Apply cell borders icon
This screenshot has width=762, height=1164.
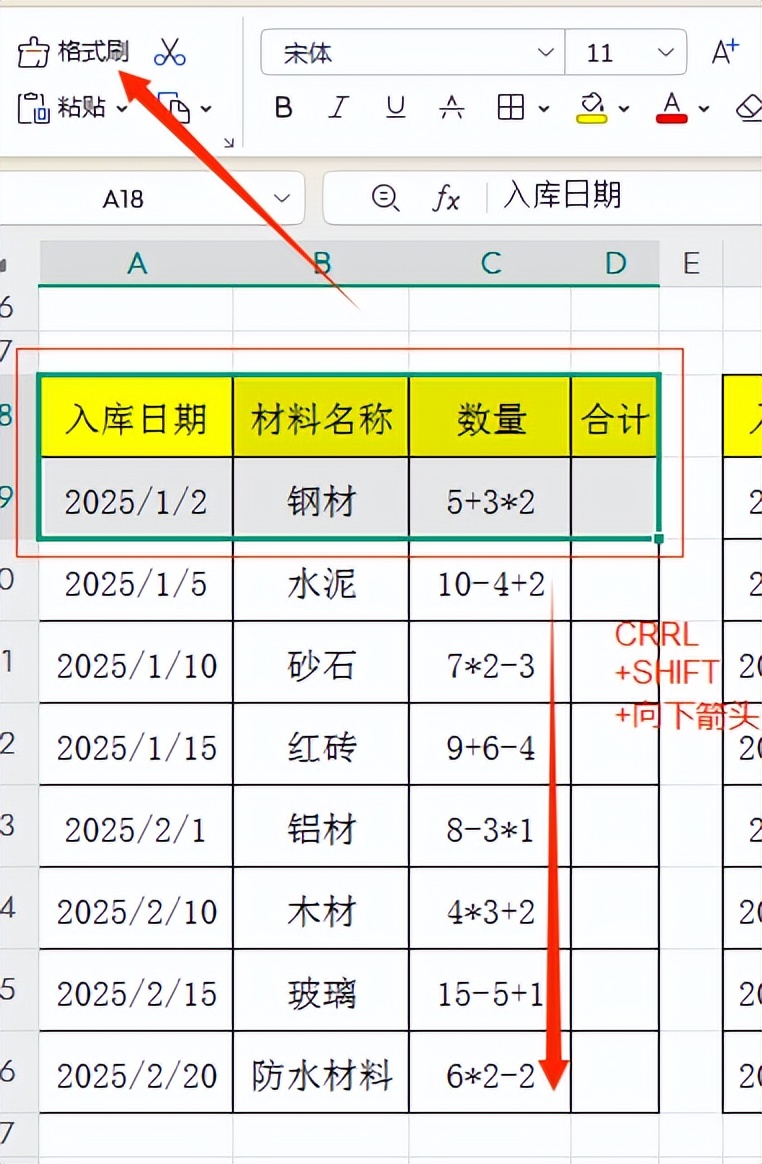[511, 108]
